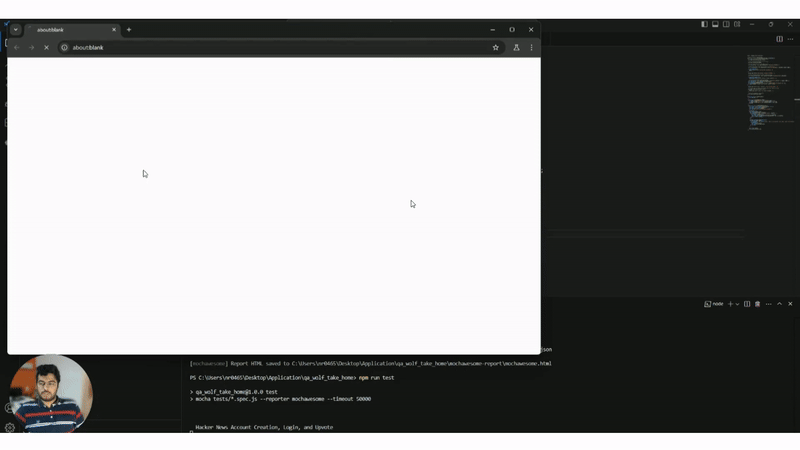Kill the terminal with trash icon

tap(758, 304)
